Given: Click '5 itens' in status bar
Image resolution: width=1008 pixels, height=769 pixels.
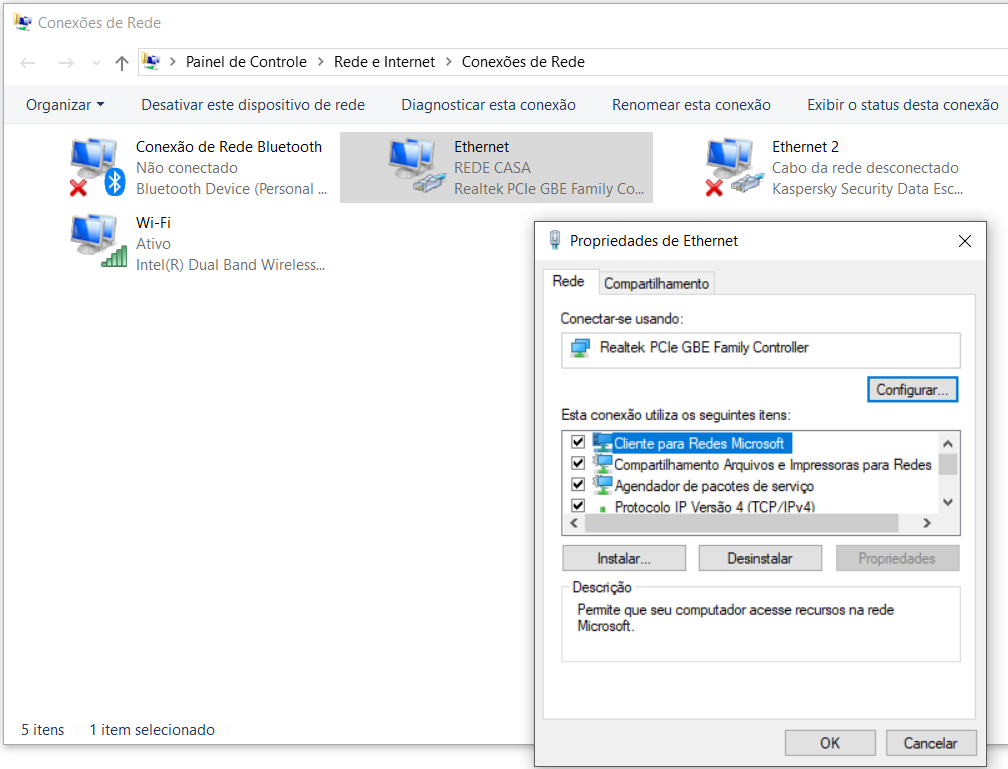Looking at the screenshot, I should (x=42, y=730).
